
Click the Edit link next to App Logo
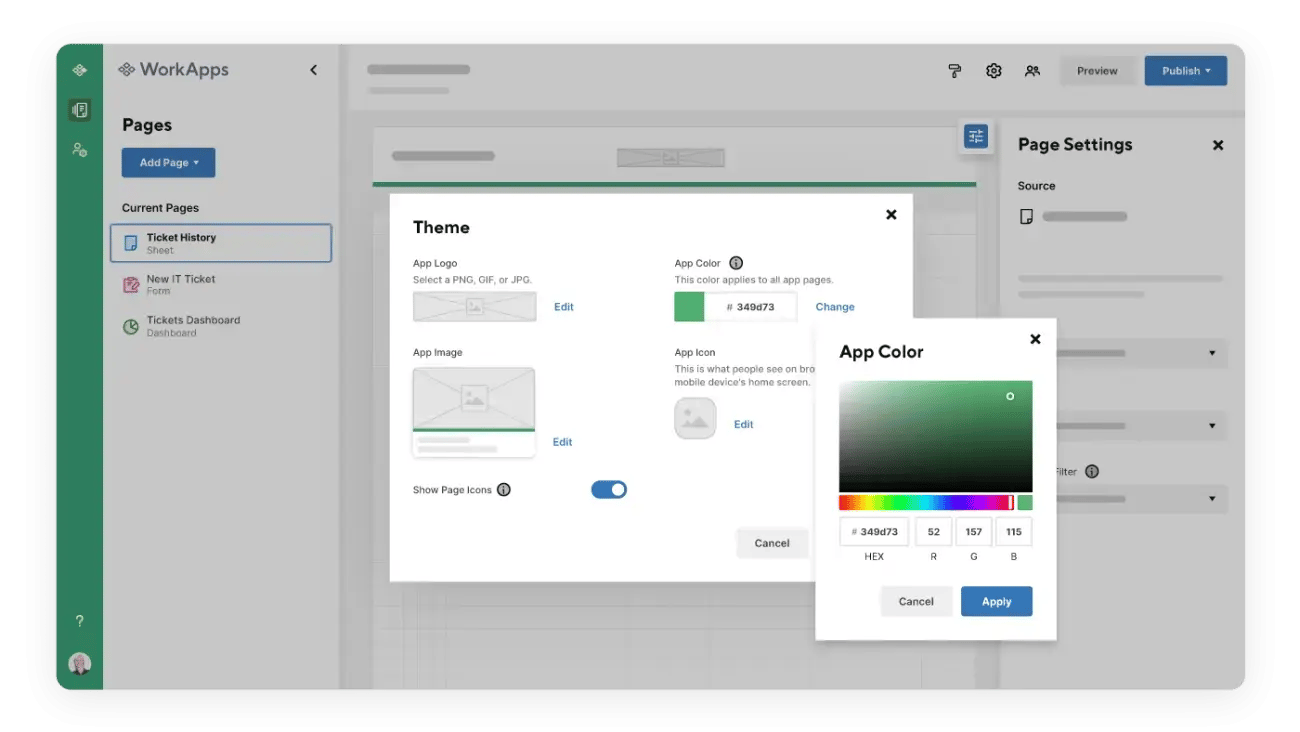pyautogui.click(x=564, y=307)
